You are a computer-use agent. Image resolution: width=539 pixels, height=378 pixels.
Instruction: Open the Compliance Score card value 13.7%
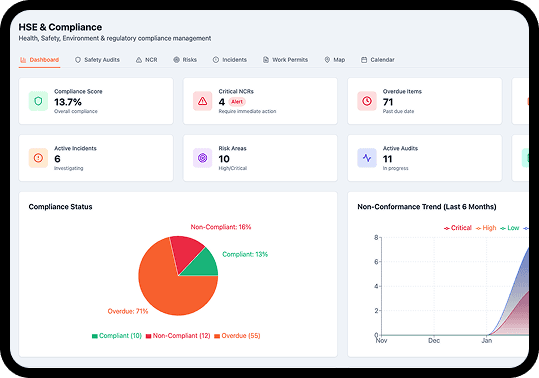(68, 102)
